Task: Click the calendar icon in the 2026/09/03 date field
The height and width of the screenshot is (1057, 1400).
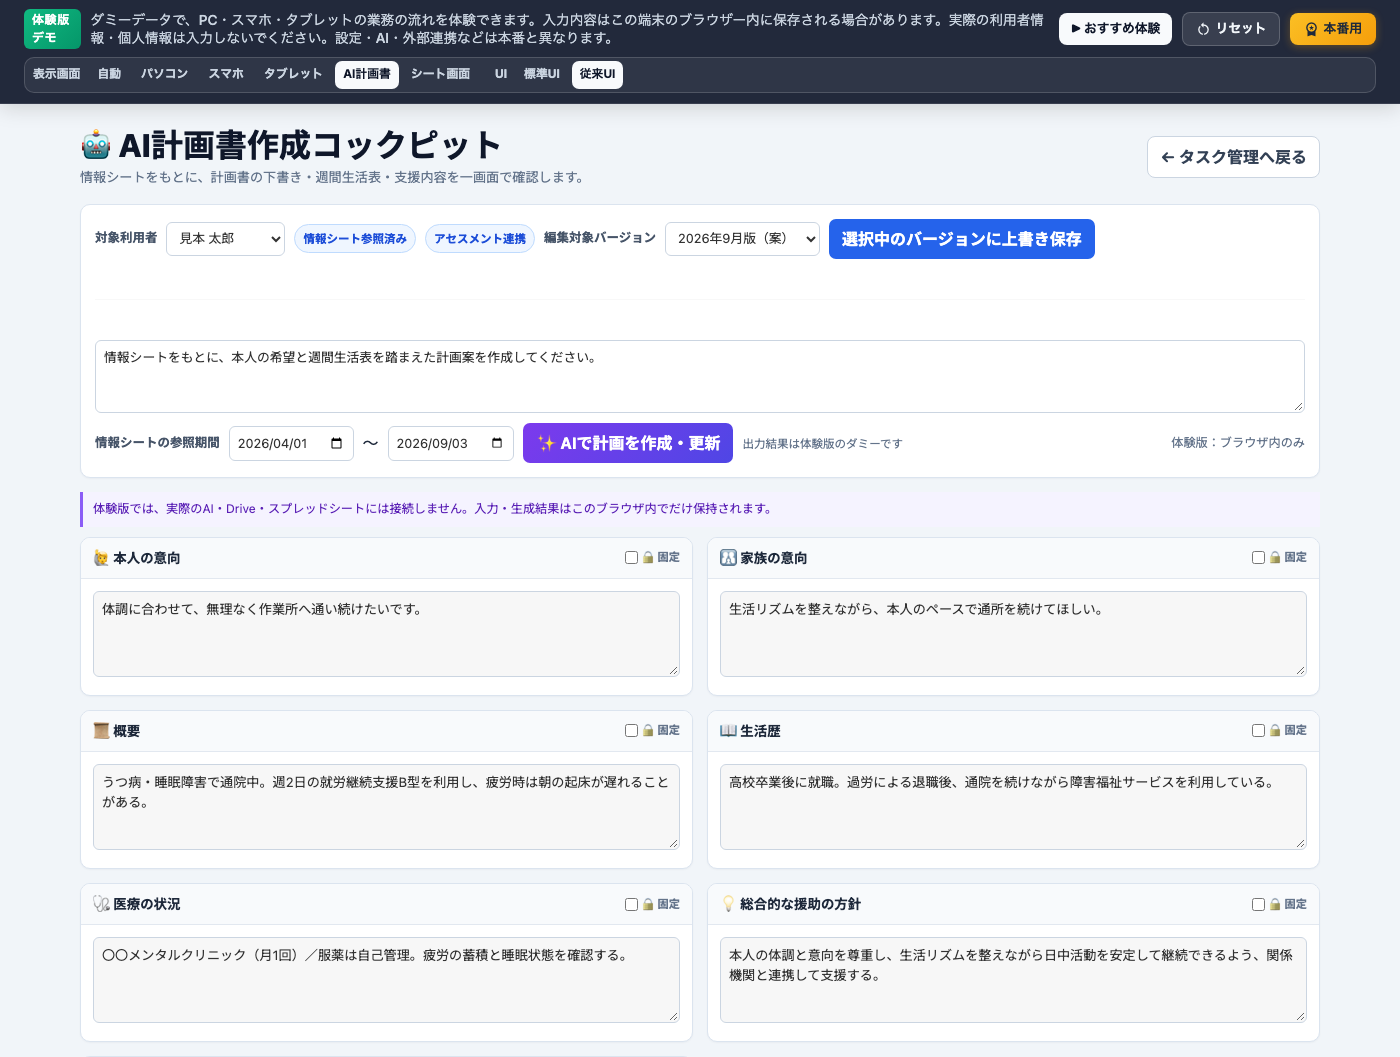Action: [x=497, y=443]
